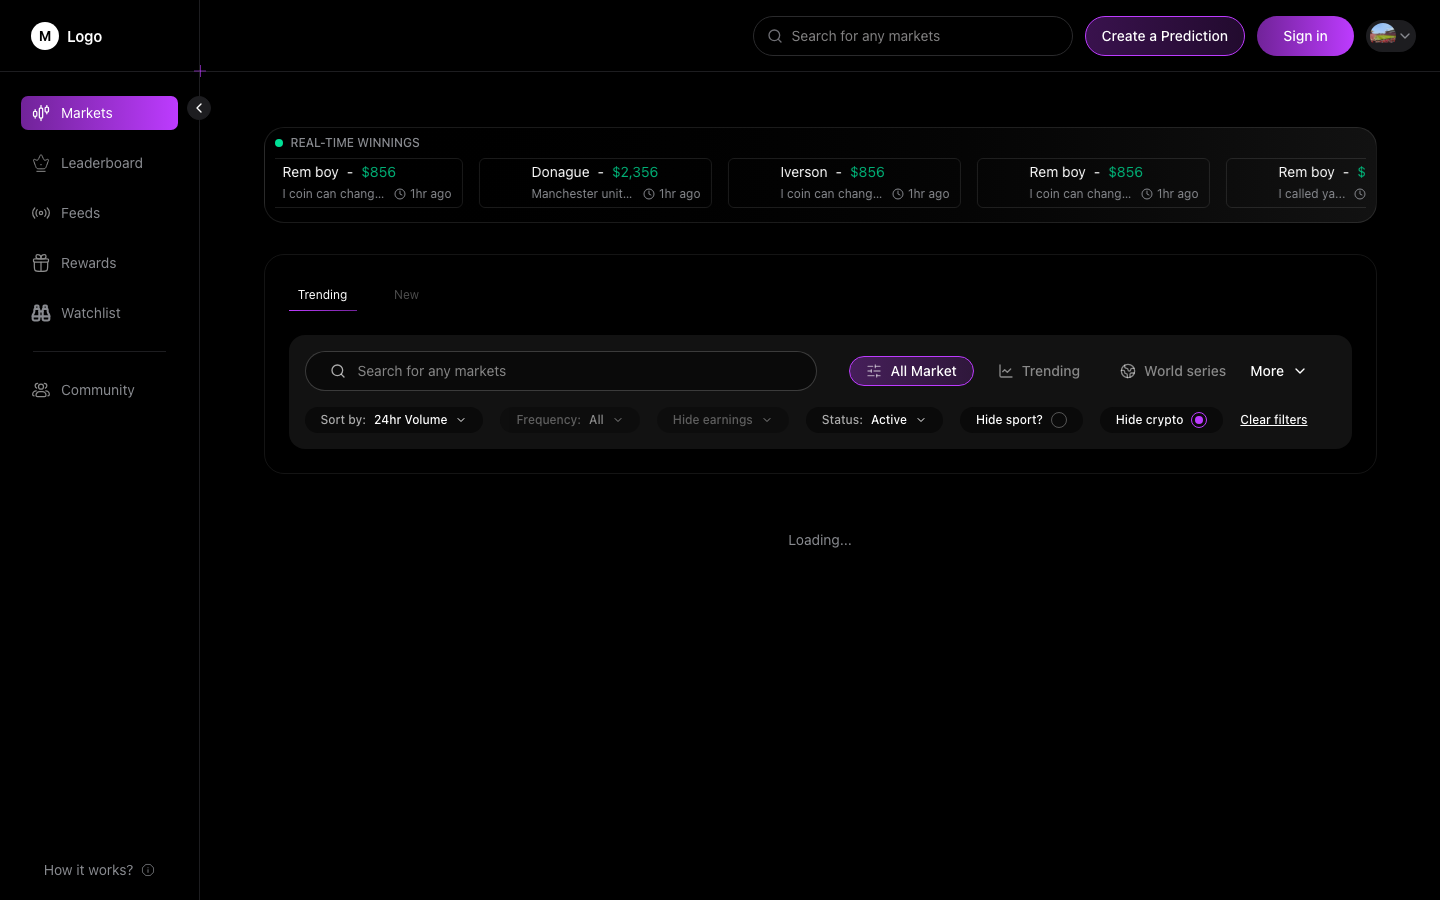1440x900 pixels.
Task: Click the Feeds broadcast icon
Action: (41, 213)
